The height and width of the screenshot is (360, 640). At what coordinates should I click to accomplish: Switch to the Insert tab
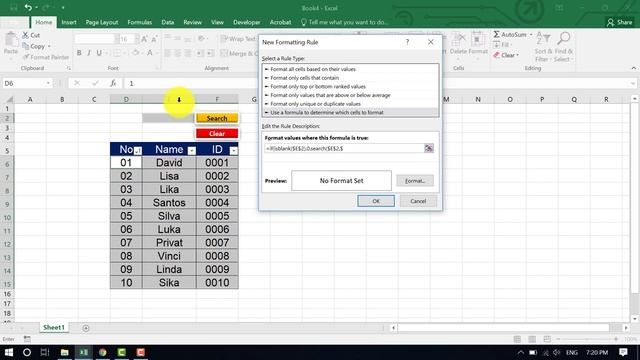[x=69, y=22]
